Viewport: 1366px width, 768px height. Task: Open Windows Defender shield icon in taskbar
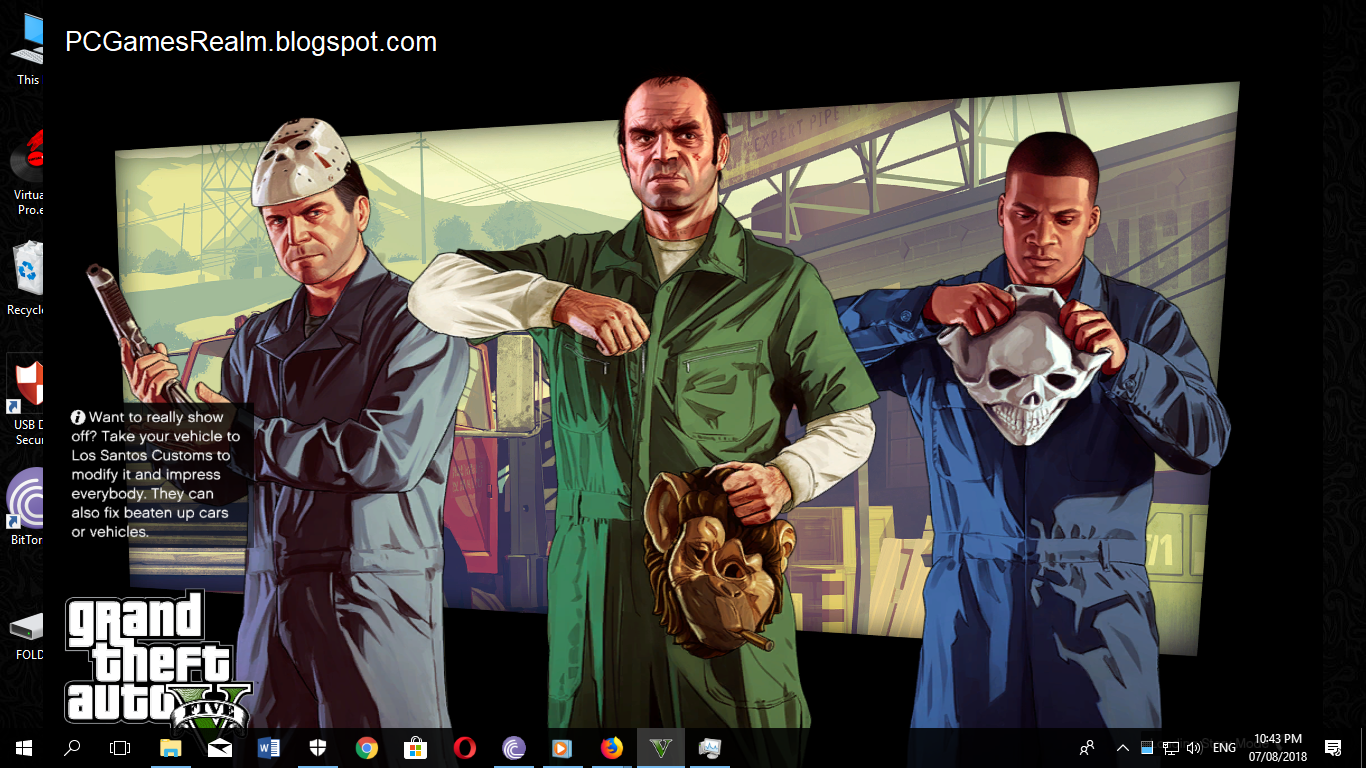coord(318,748)
